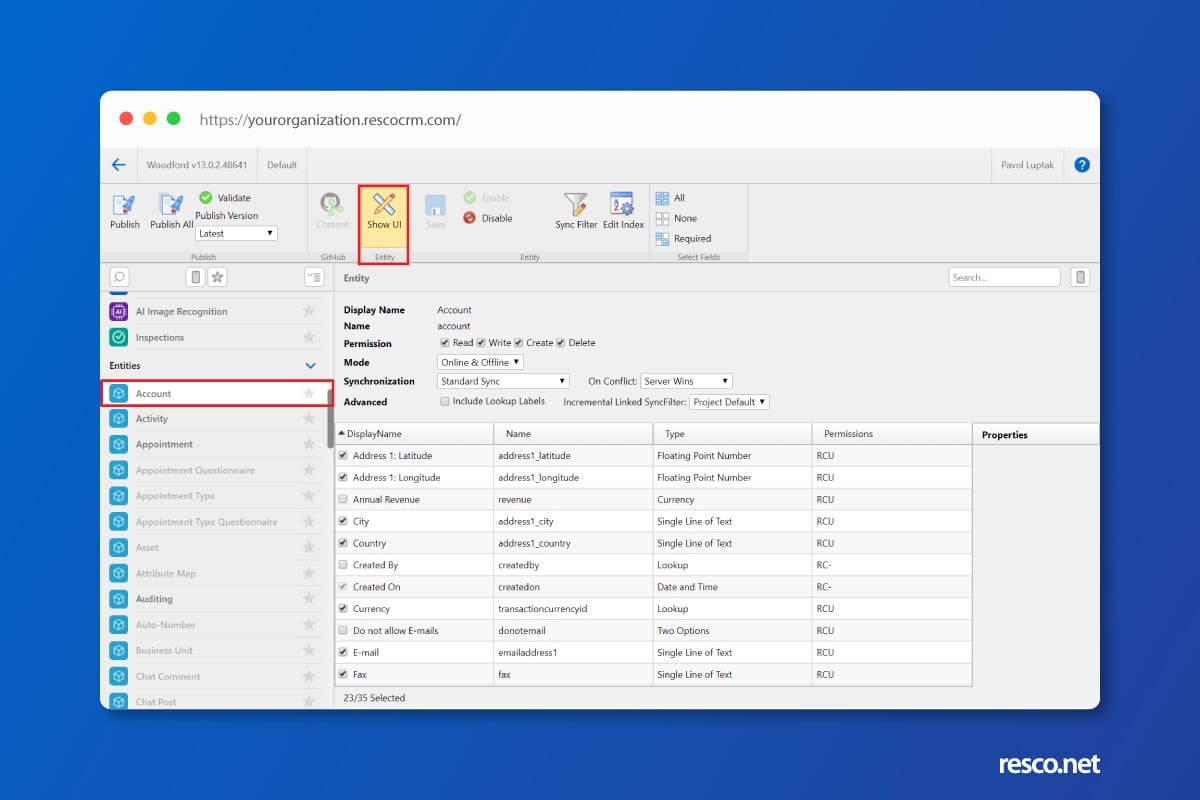Click the back arrow icon
Screen dimensions: 1200x800
click(119, 165)
